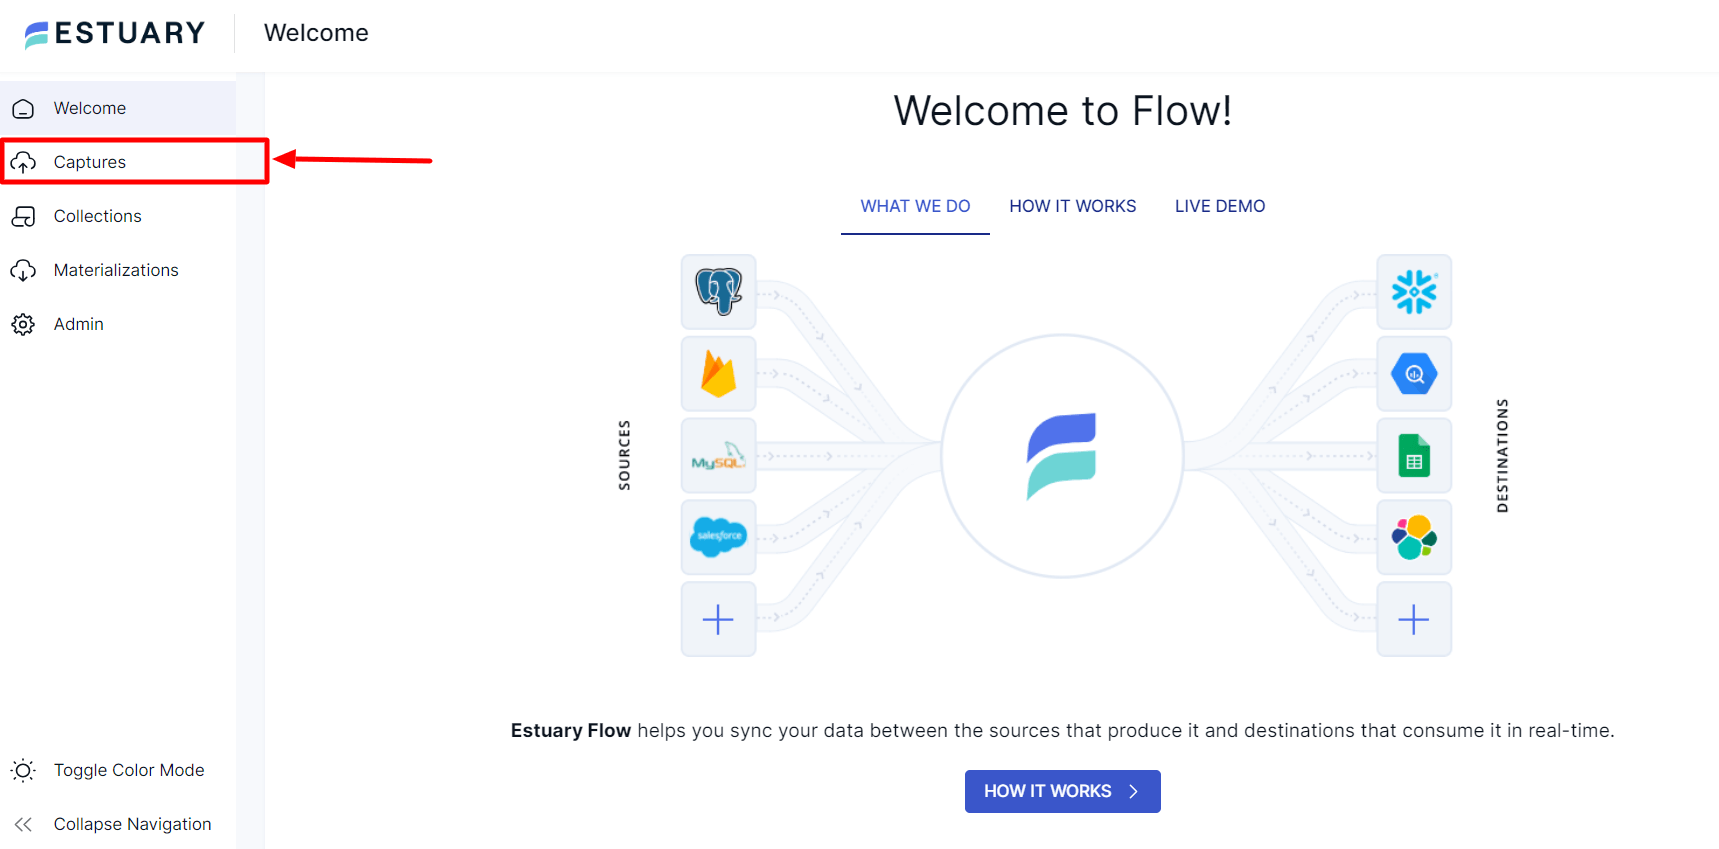Click the Snowflake destination icon

point(1414,292)
